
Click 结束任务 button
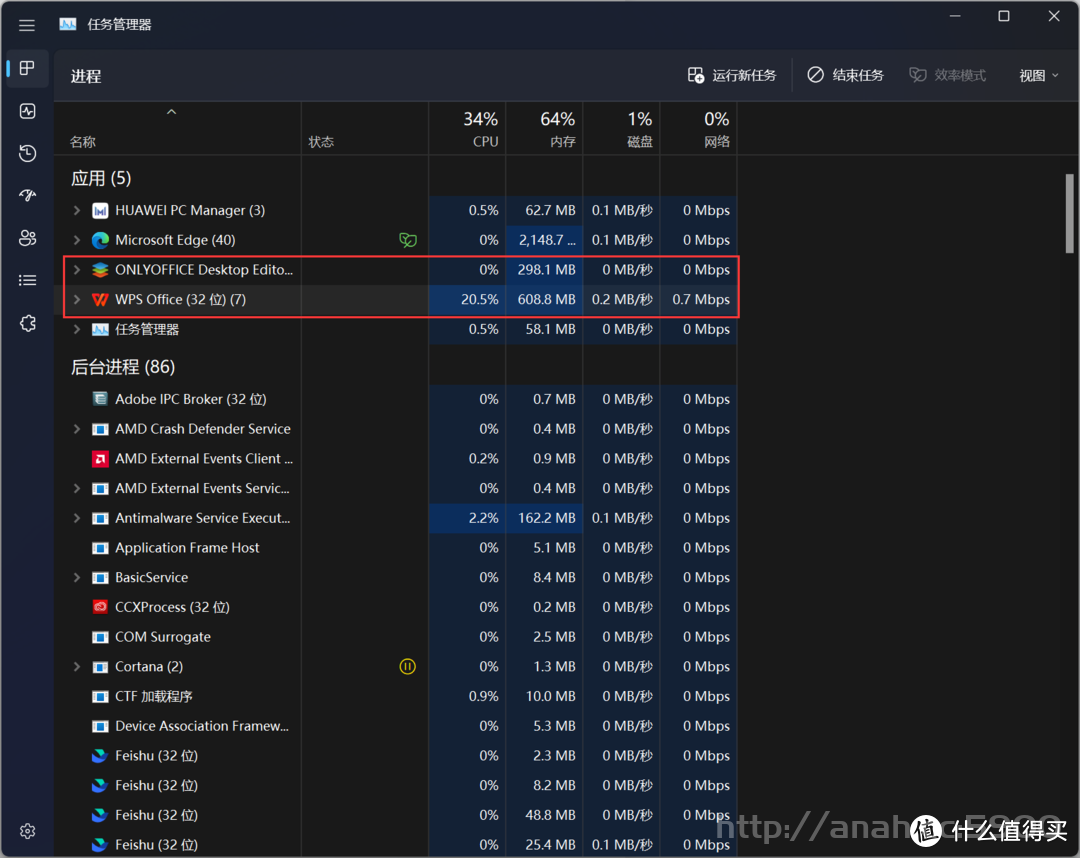coord(845,75)
